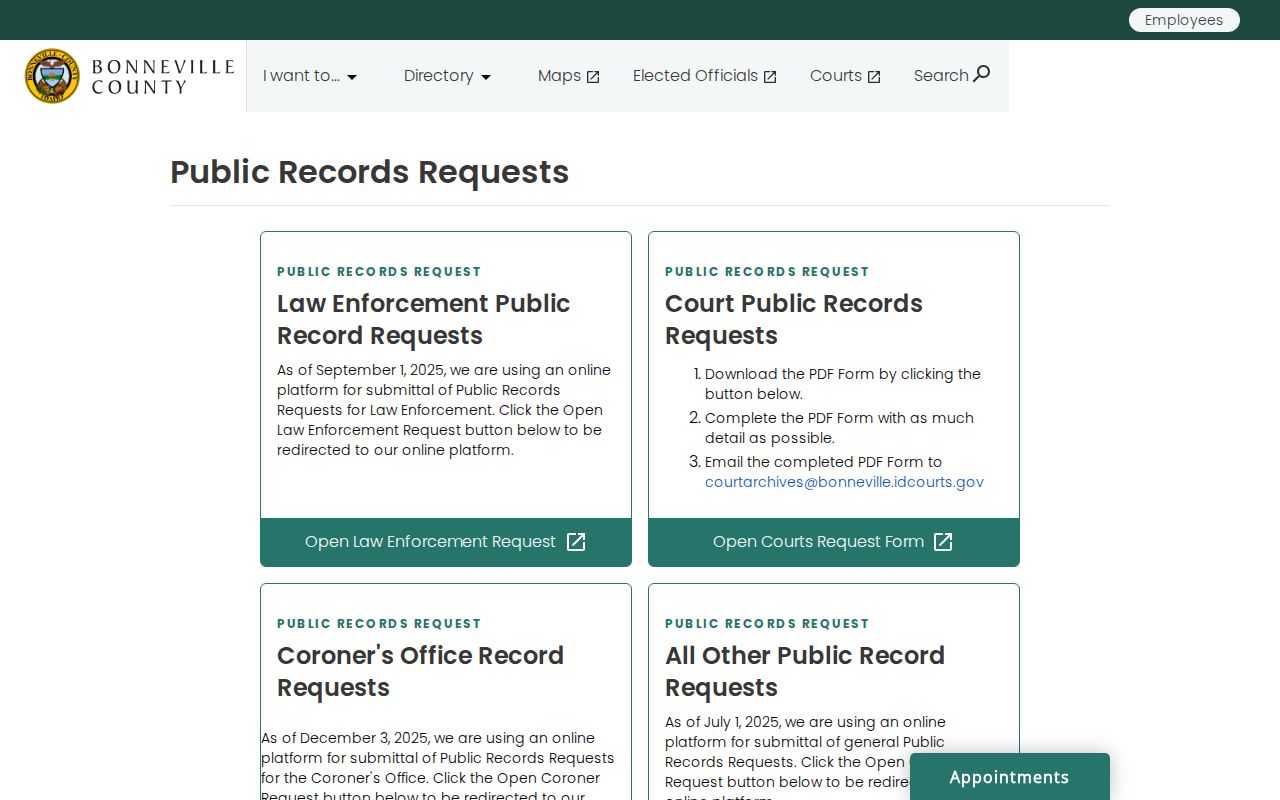Viewport: 1280px width, 800px height.
Task: Open the Directory menu
Action: tap(448, 76)
